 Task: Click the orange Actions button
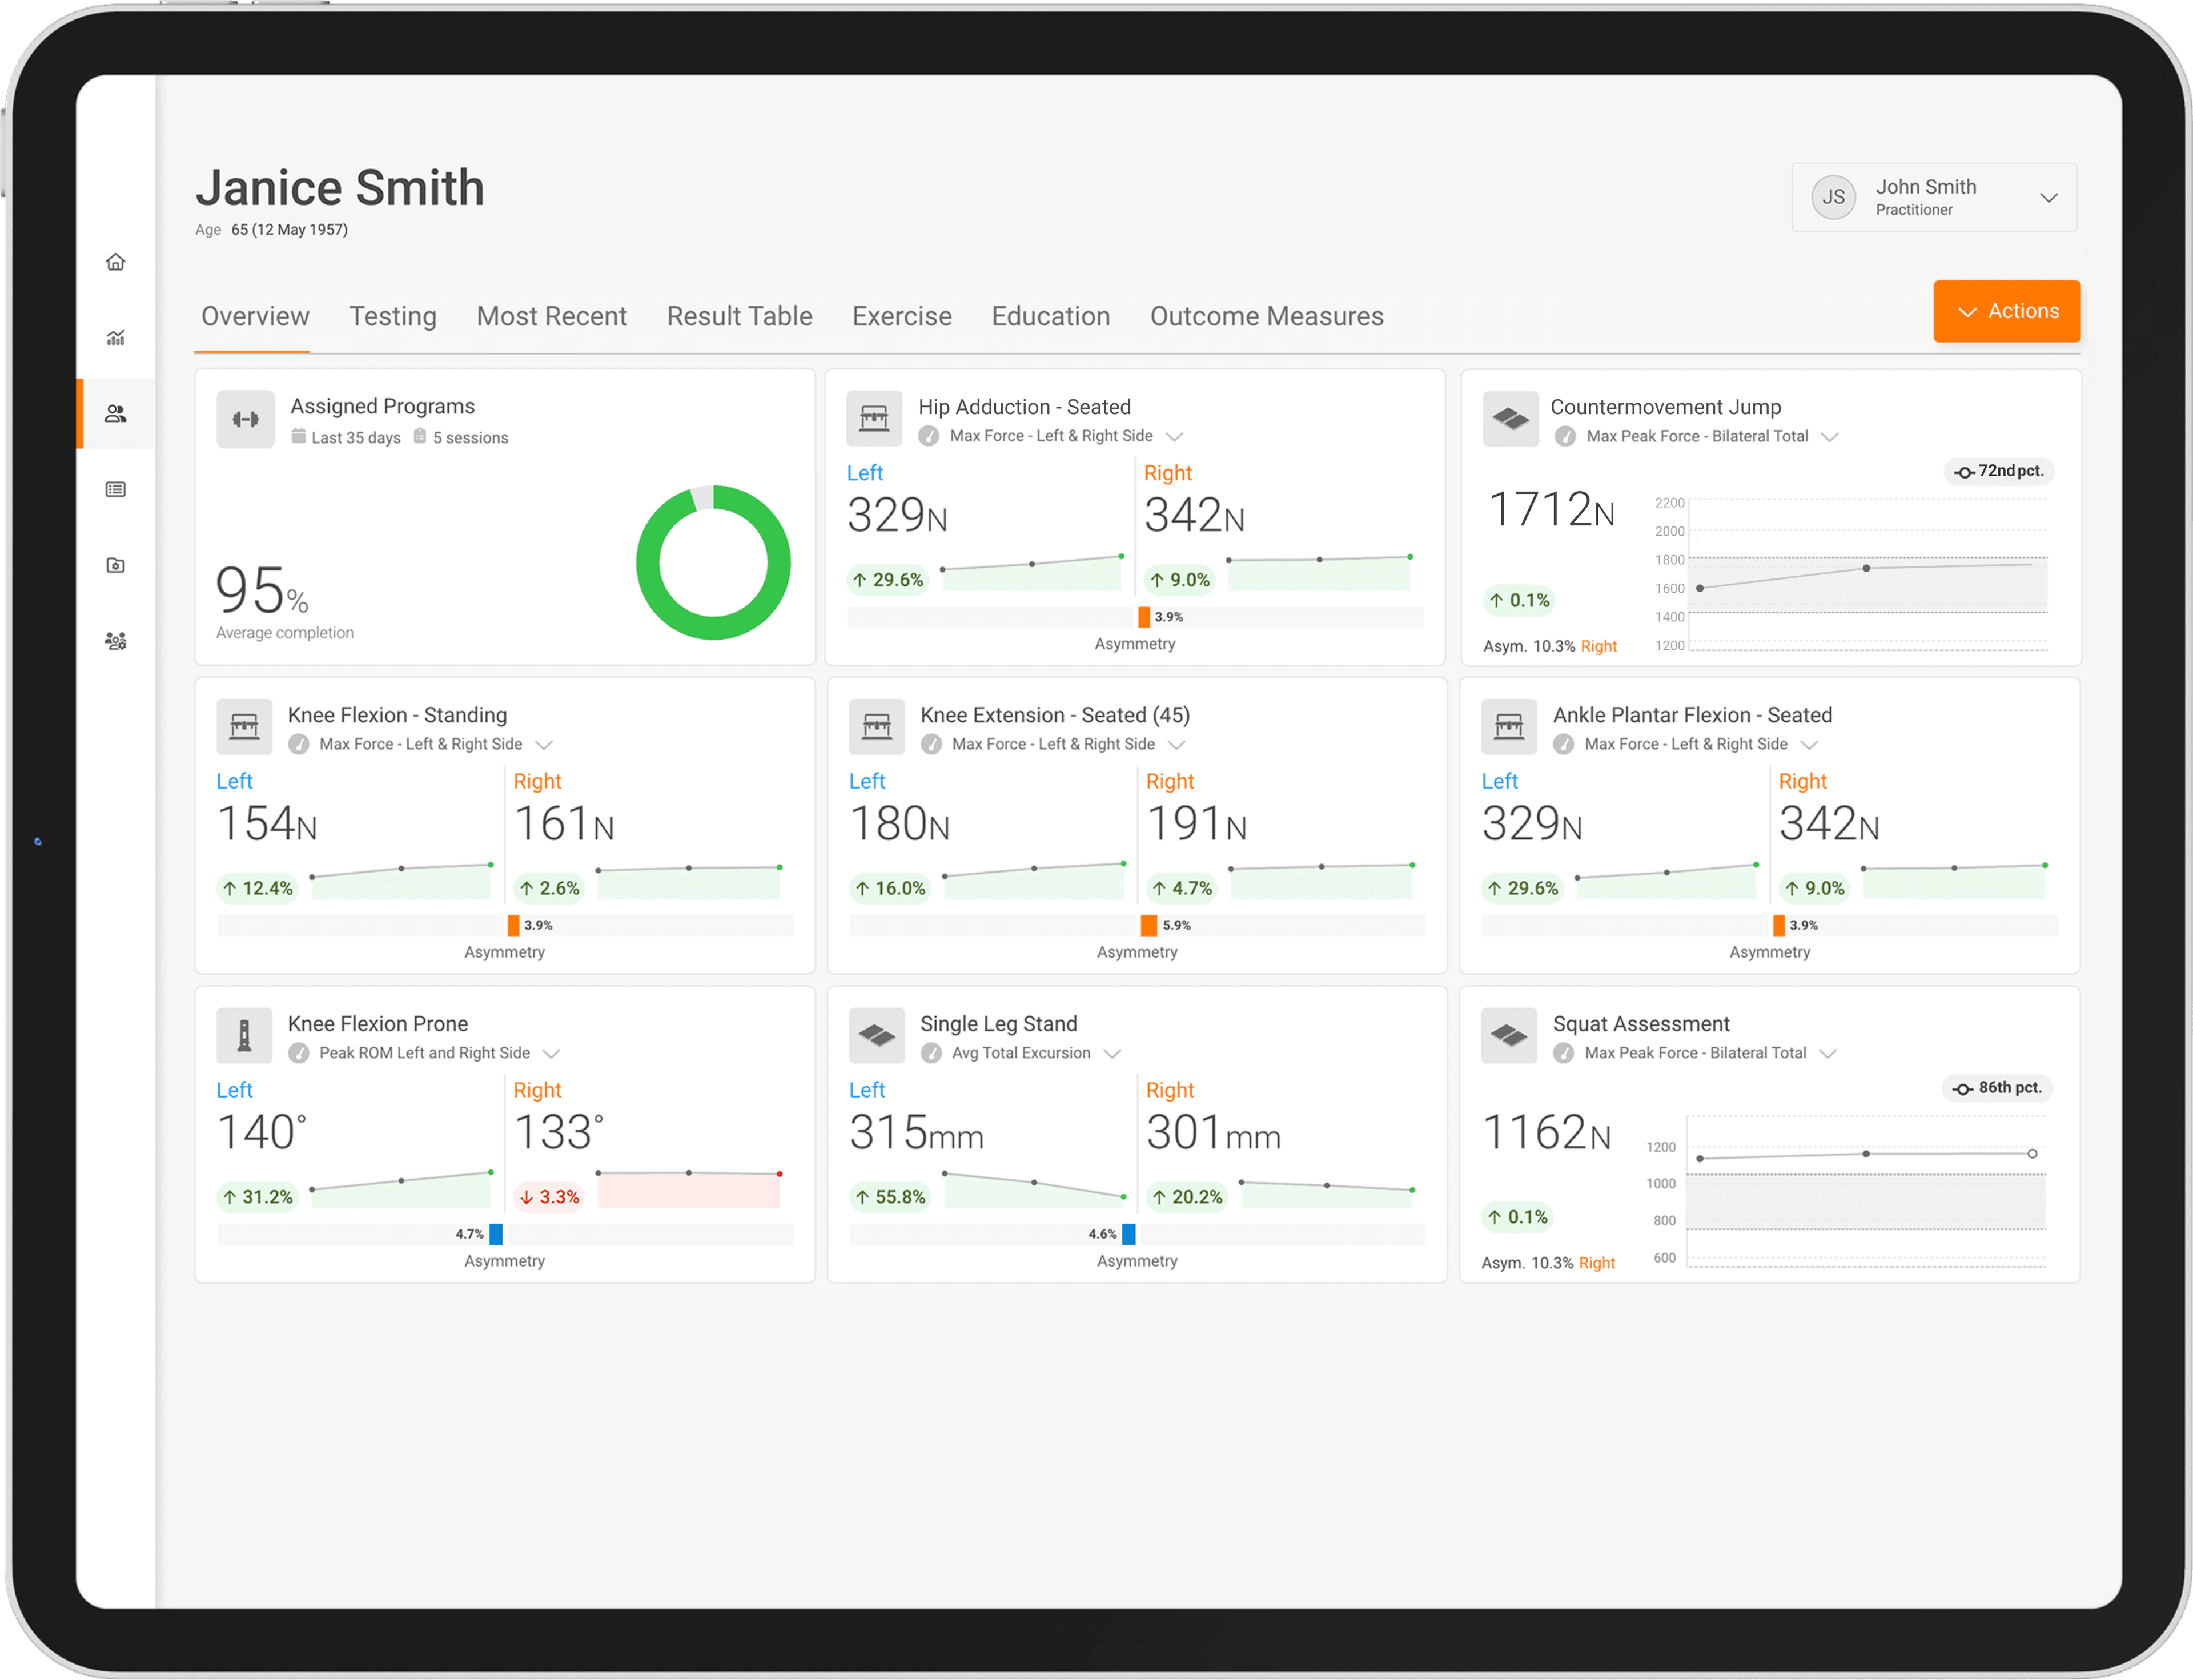(x=2006, y=312)
